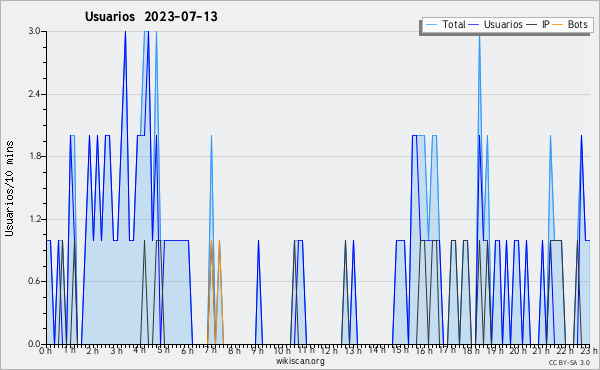
Task: Click the 'CC BY-SA 3.0' license text
Action: tap(569, 363)
